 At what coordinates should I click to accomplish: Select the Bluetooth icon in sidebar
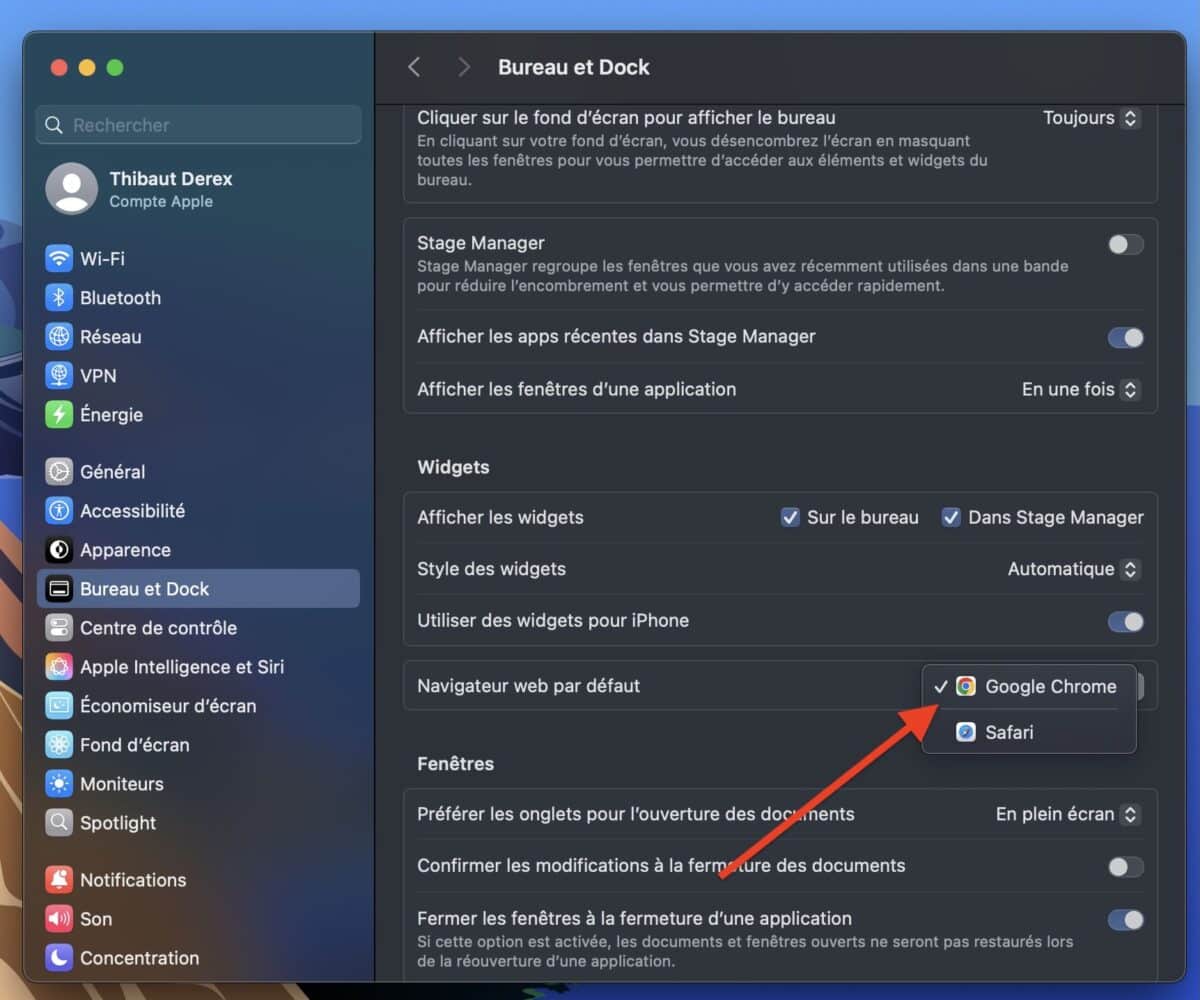59,297
